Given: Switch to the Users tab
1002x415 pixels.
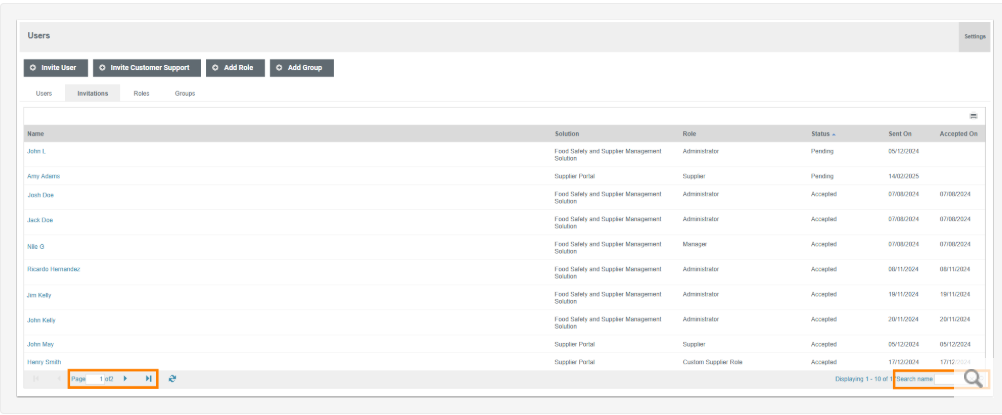Looking at the screenshot, I should click(44, 93).
